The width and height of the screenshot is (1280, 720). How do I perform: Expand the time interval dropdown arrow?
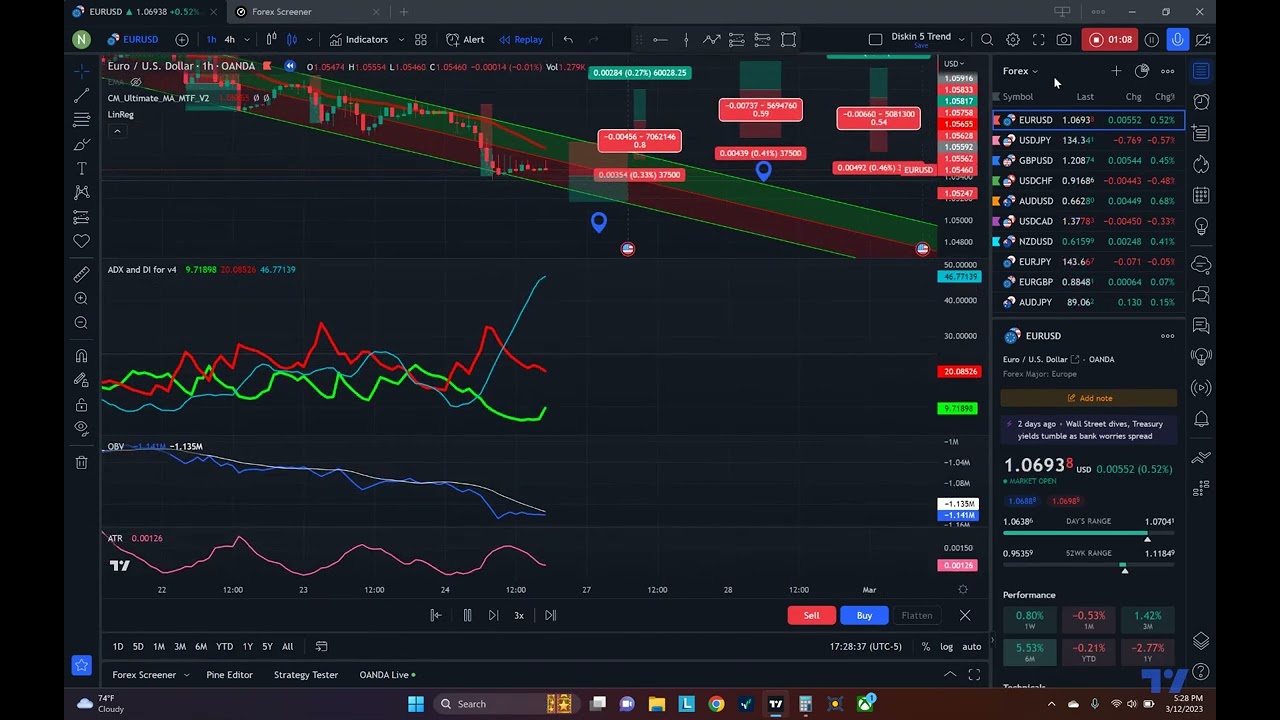pyautogui.click(x=246, y=40)
